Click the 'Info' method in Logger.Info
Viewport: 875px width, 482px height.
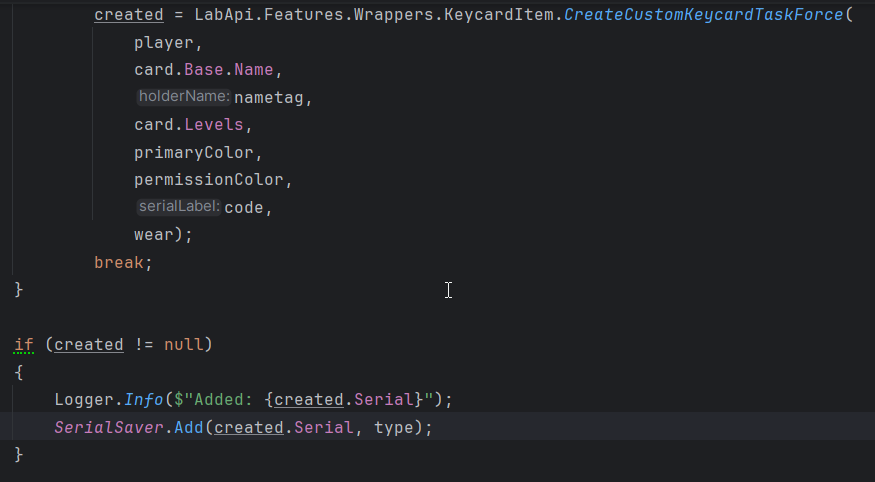[x=143, y=399]
